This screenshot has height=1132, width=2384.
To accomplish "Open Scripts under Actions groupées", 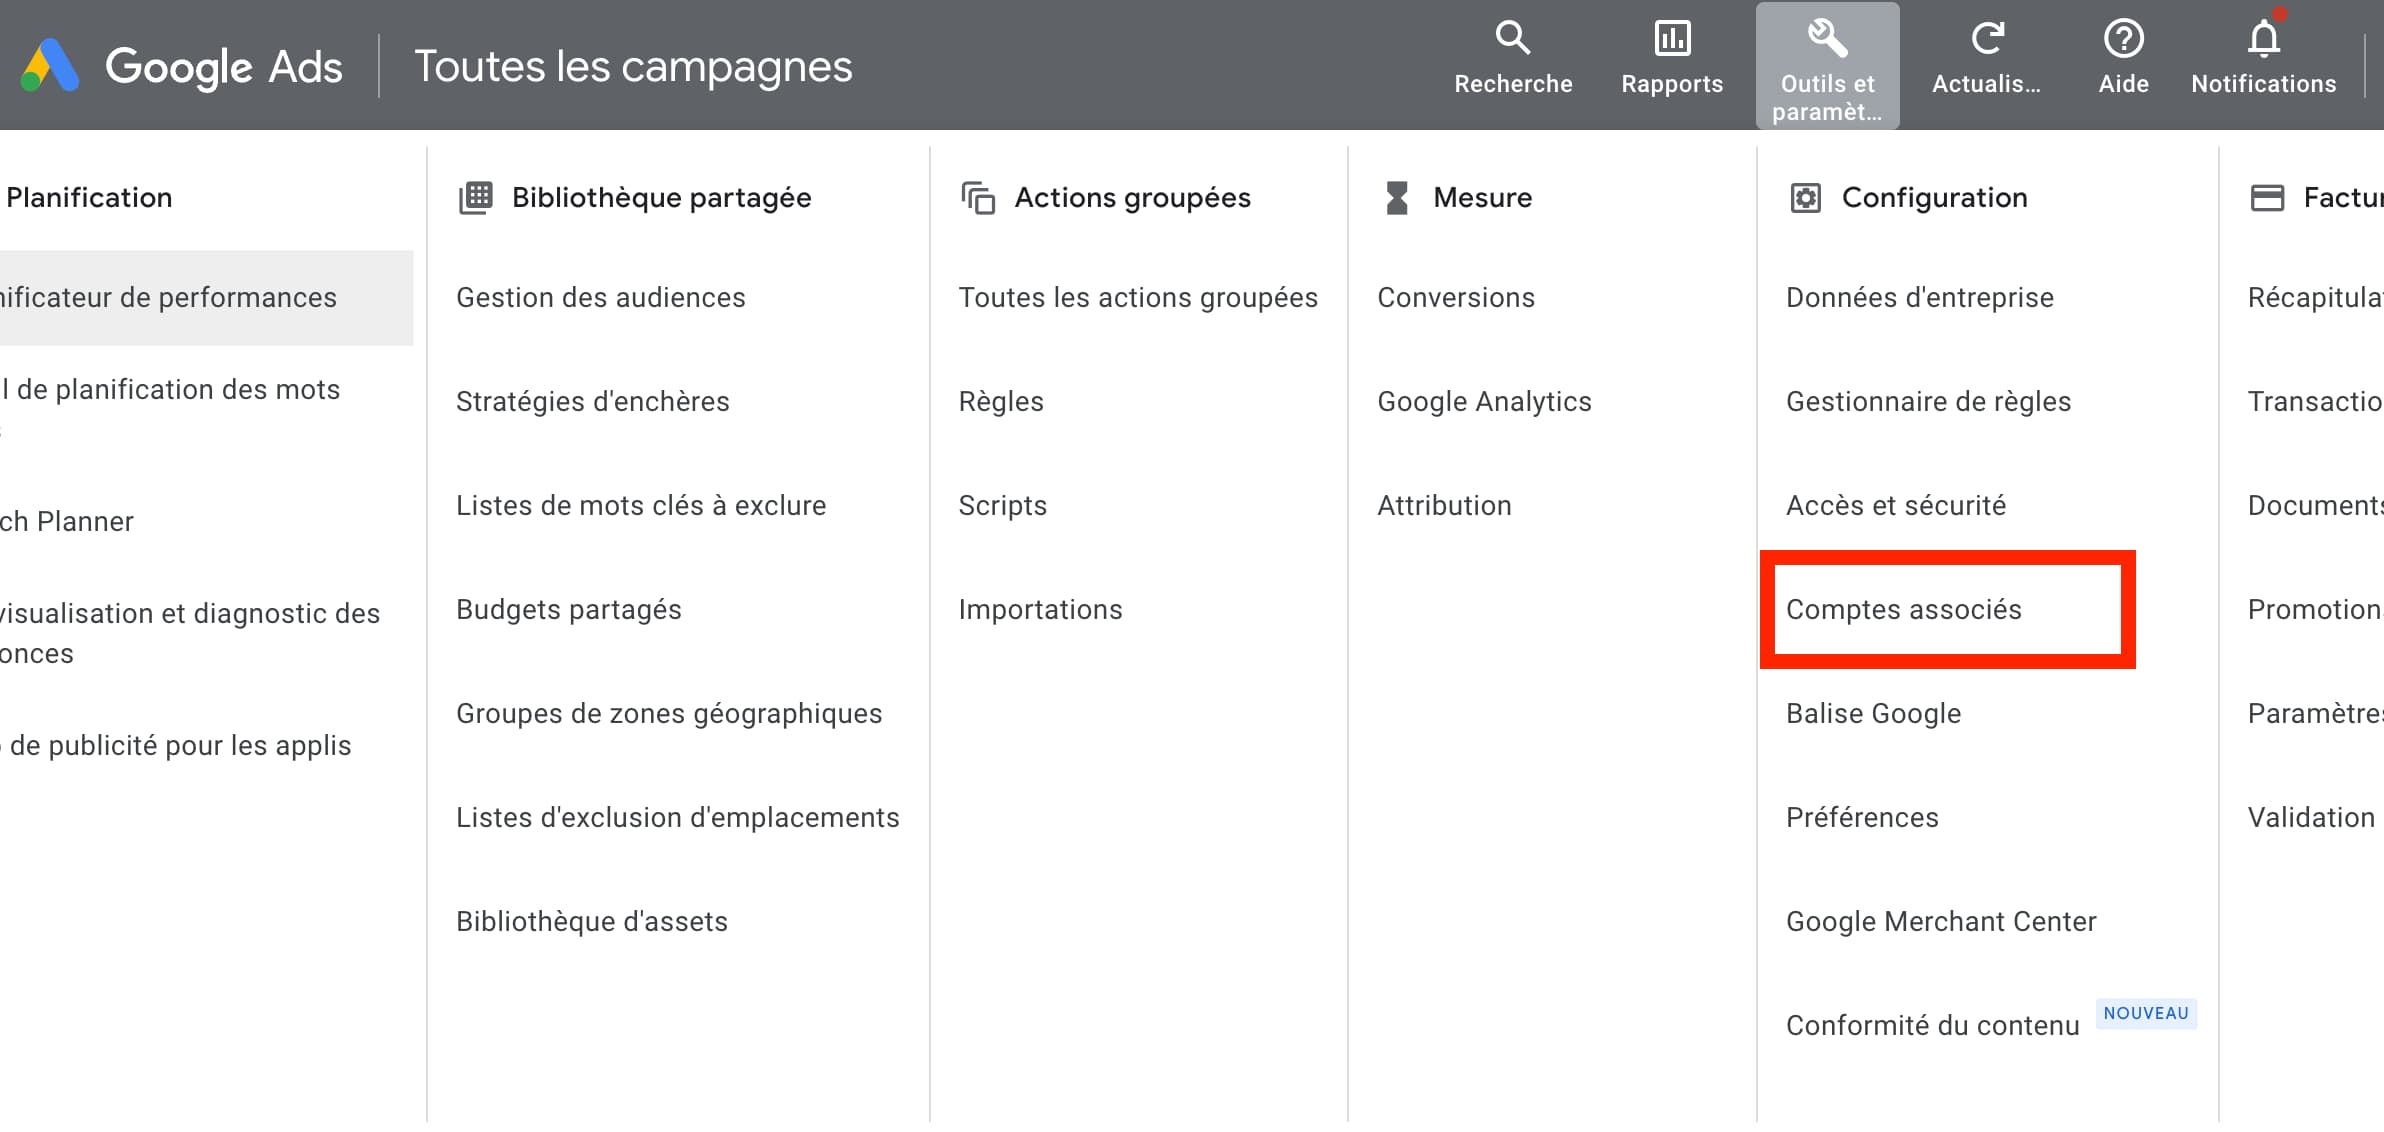I will (x=1003, y=506).
